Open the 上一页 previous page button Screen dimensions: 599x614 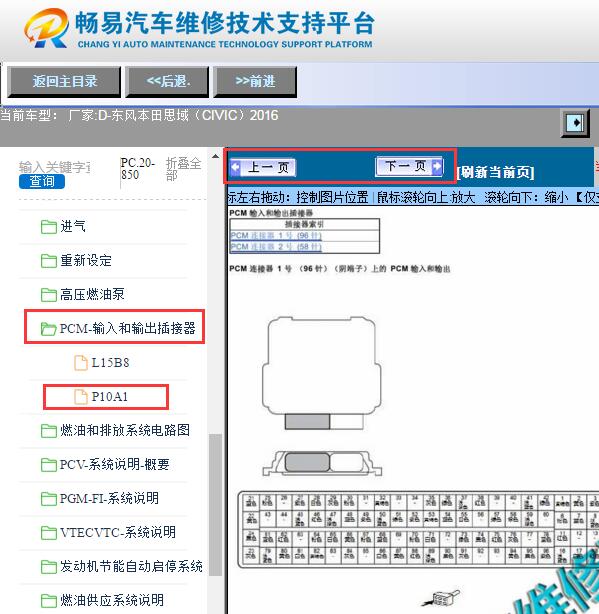tap(263, 168)
